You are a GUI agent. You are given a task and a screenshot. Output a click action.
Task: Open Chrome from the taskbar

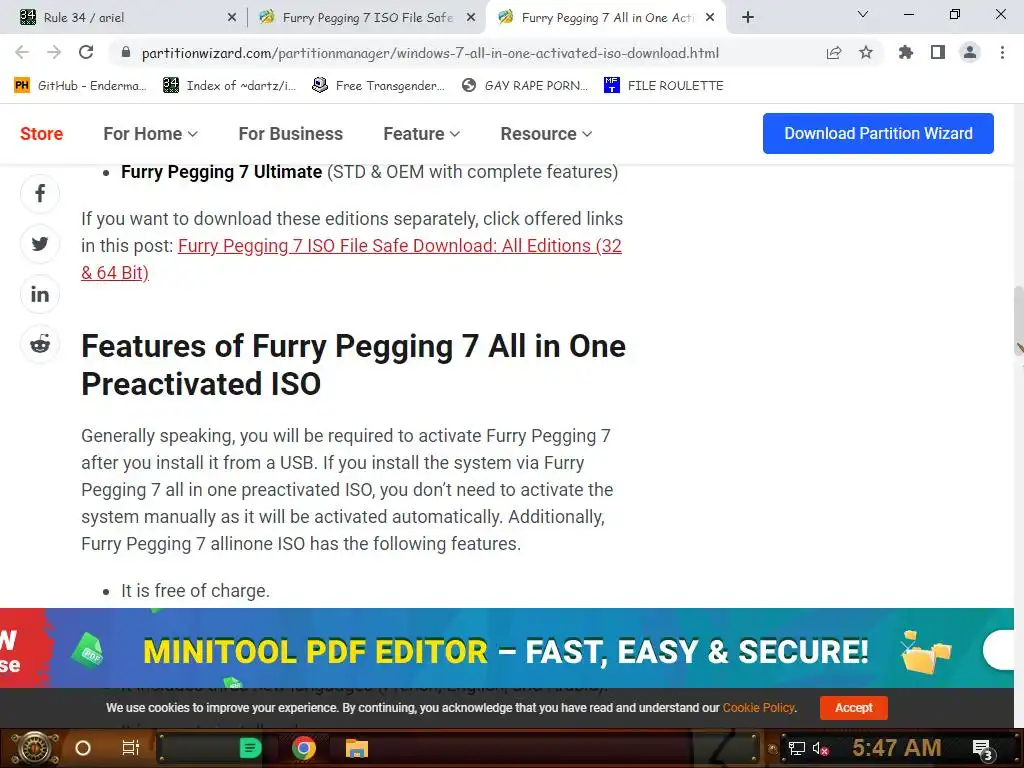point(304,748)
